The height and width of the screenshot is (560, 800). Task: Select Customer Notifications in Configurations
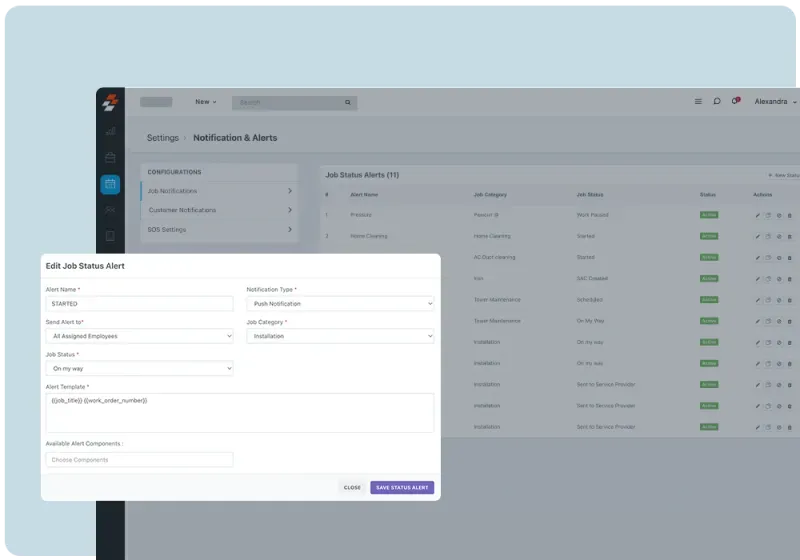[220, 210]
